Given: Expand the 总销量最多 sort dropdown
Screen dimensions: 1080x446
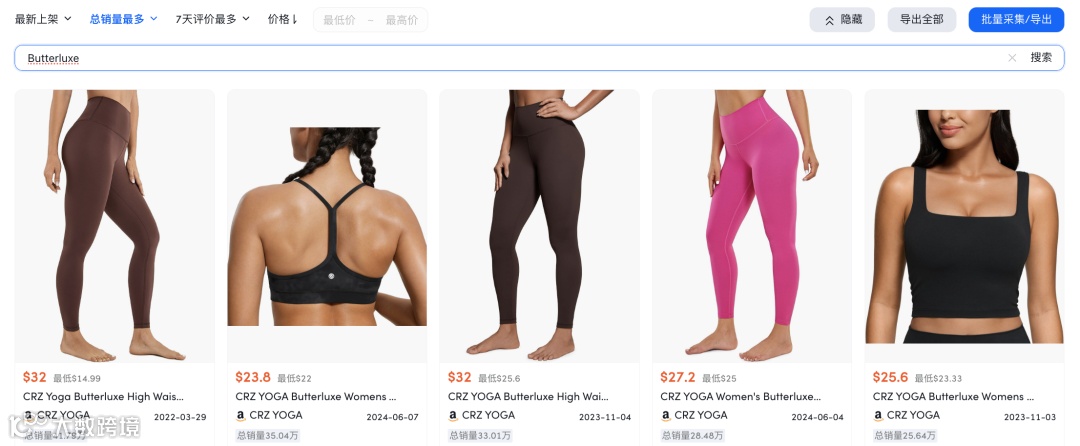Looking at the screenshot, I should coord(123,19).
